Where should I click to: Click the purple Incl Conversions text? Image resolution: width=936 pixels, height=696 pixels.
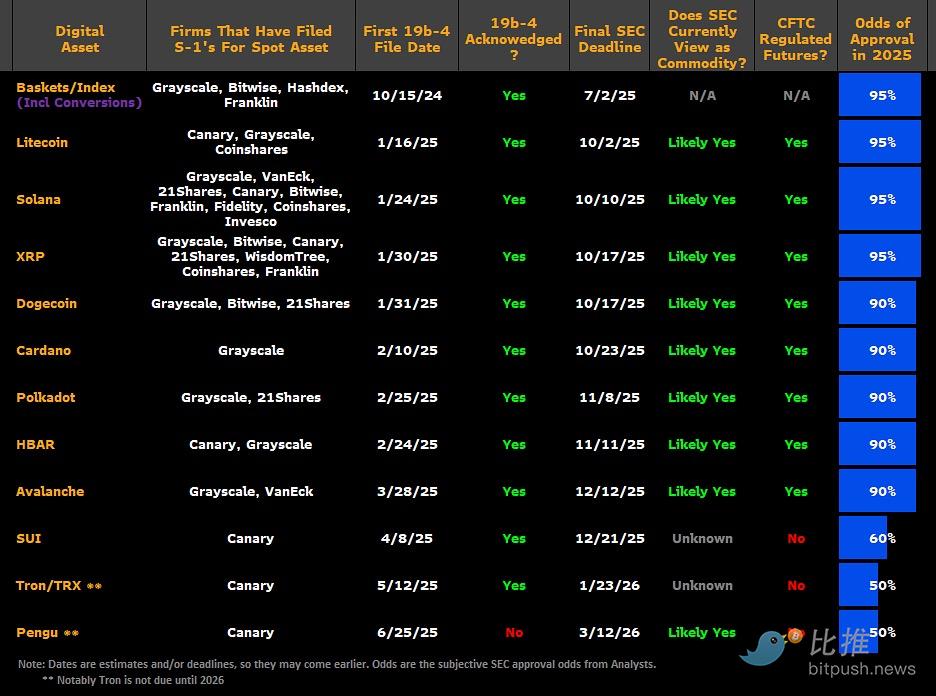[79, 102]
